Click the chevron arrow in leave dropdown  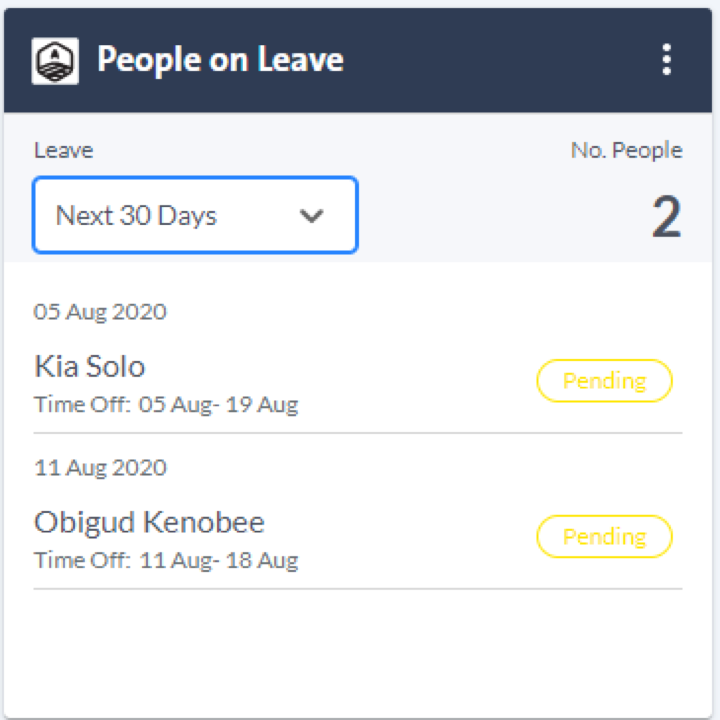311,215
